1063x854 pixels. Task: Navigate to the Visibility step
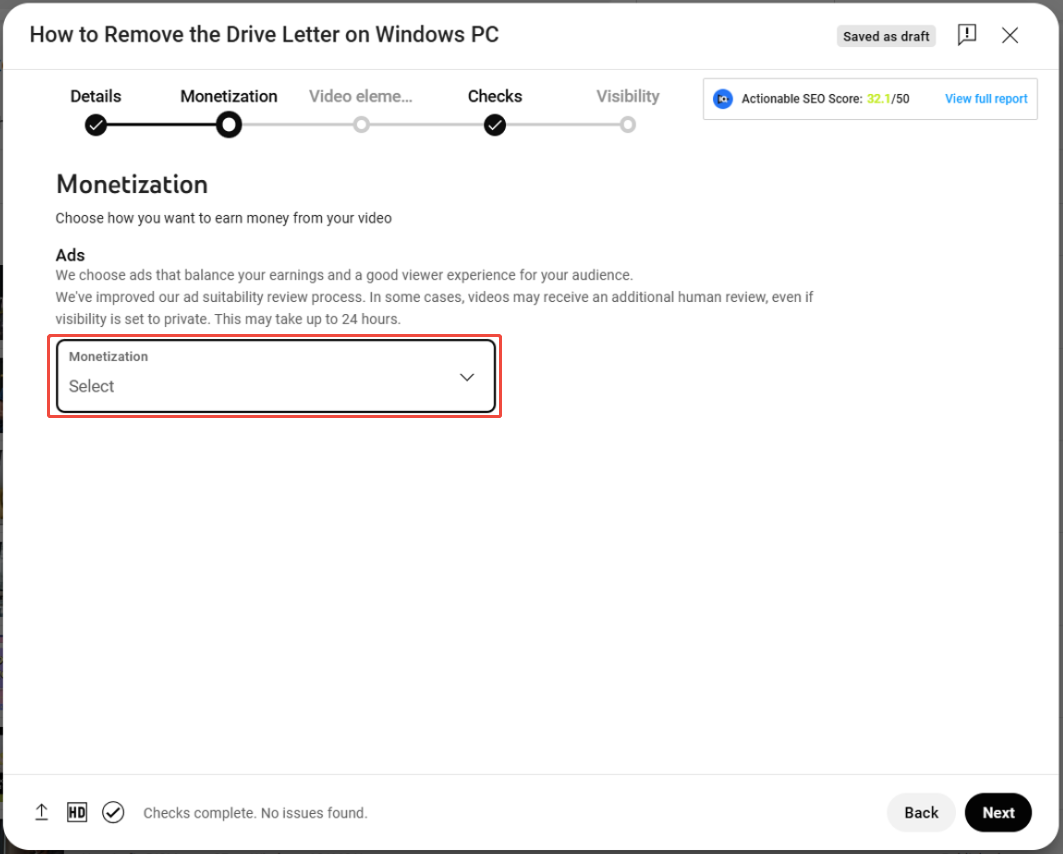tap(628, 96)
